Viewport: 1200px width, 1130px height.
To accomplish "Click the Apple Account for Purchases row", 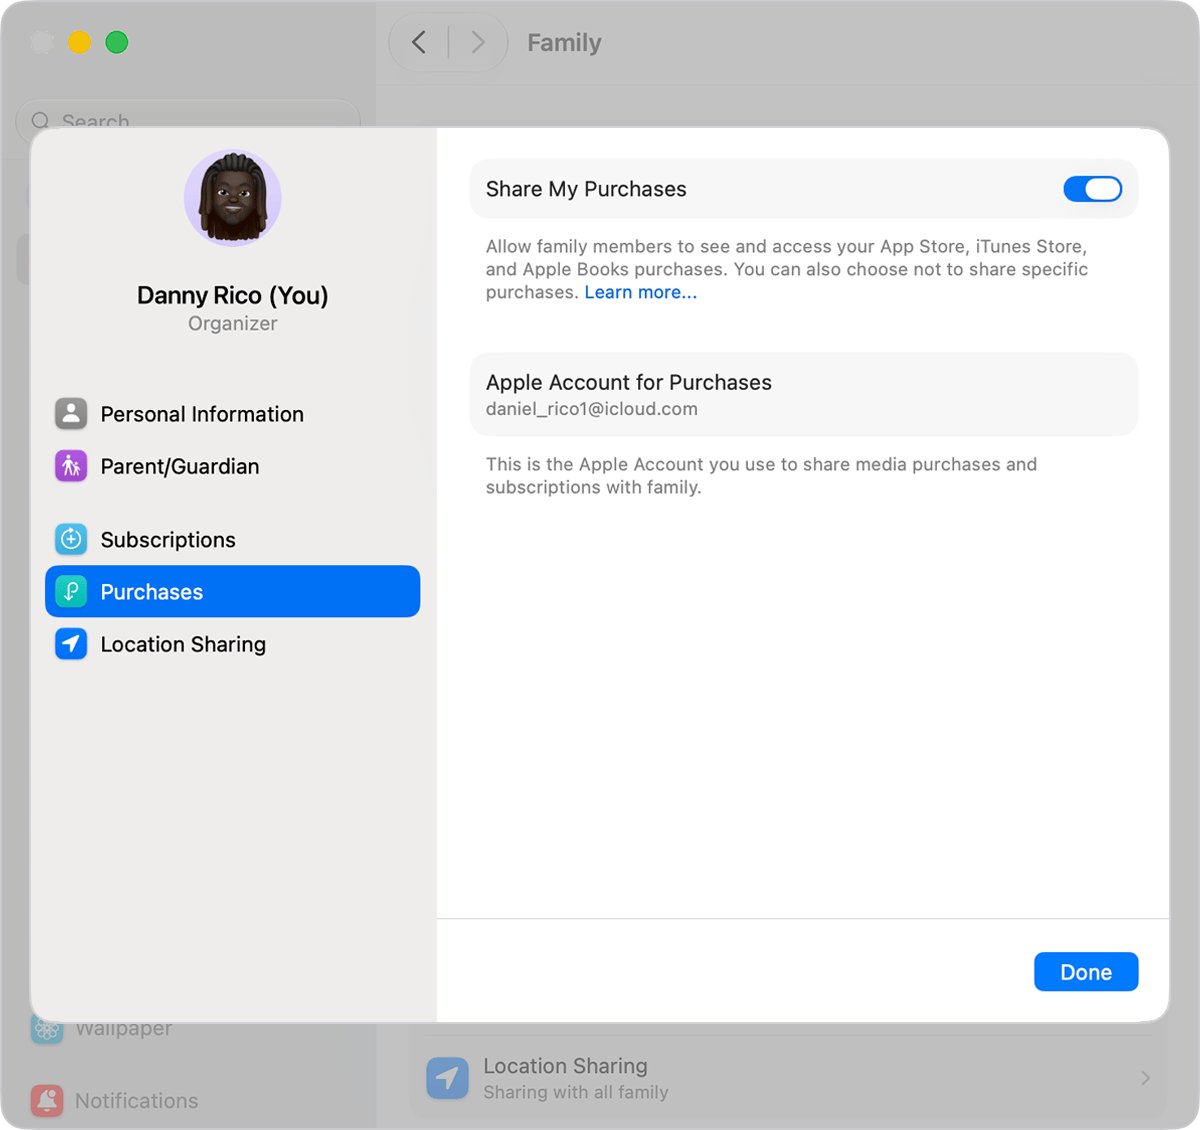I will tap(804, 394).
